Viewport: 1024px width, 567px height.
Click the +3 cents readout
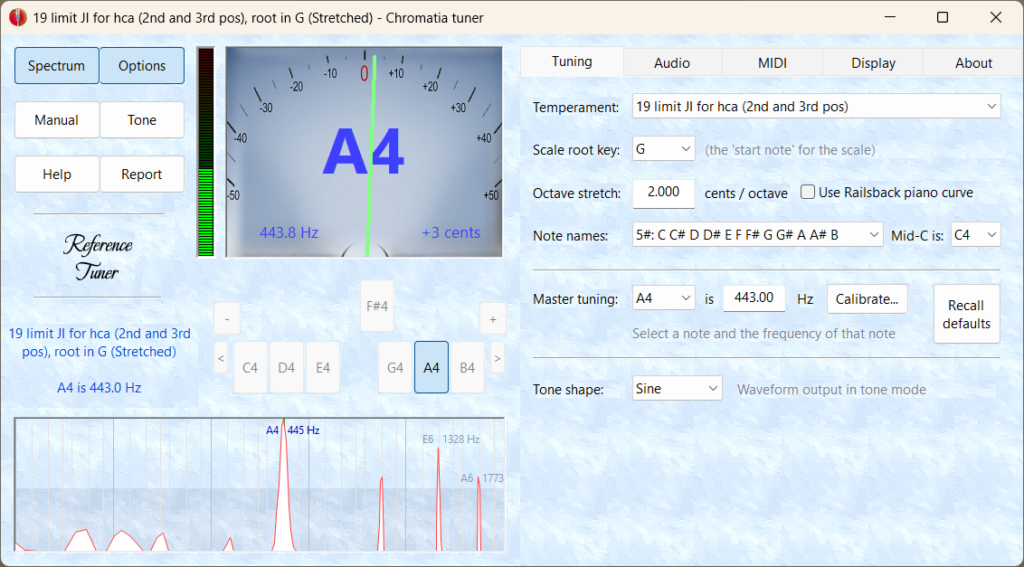pos(451,233)
